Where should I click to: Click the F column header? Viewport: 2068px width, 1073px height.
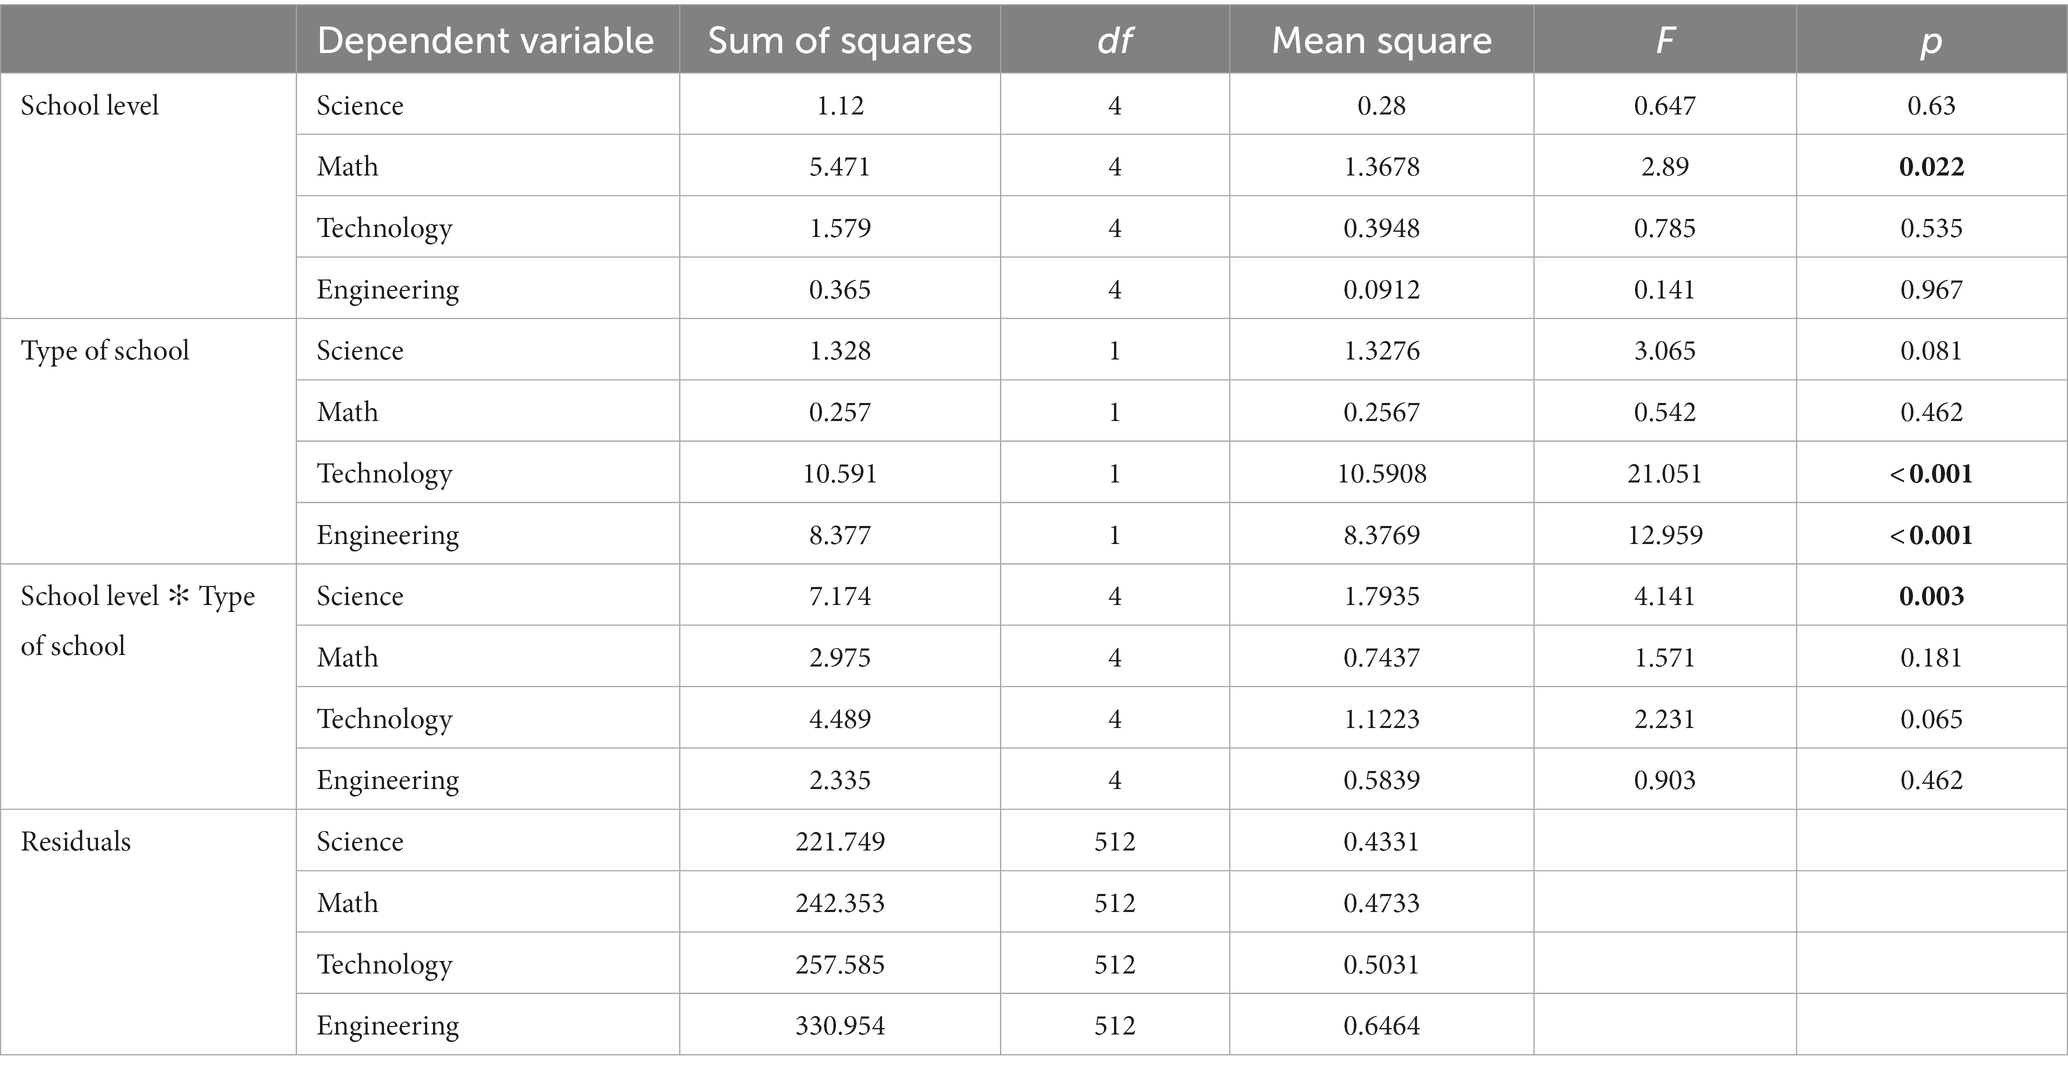[1665, 41]
